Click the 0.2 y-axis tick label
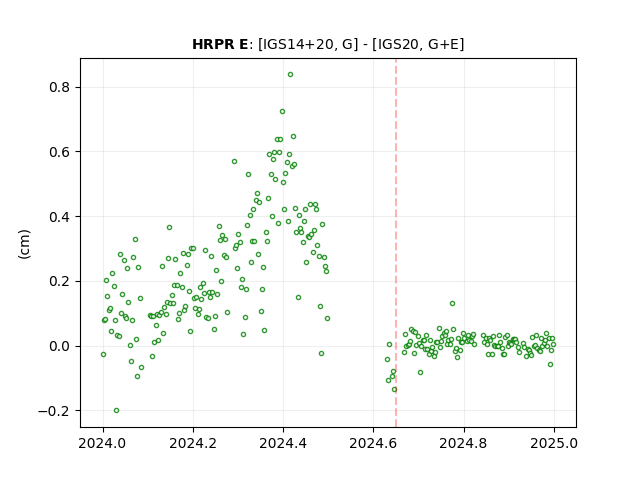This screenshot has width=640, height=480. pos(61,281)
